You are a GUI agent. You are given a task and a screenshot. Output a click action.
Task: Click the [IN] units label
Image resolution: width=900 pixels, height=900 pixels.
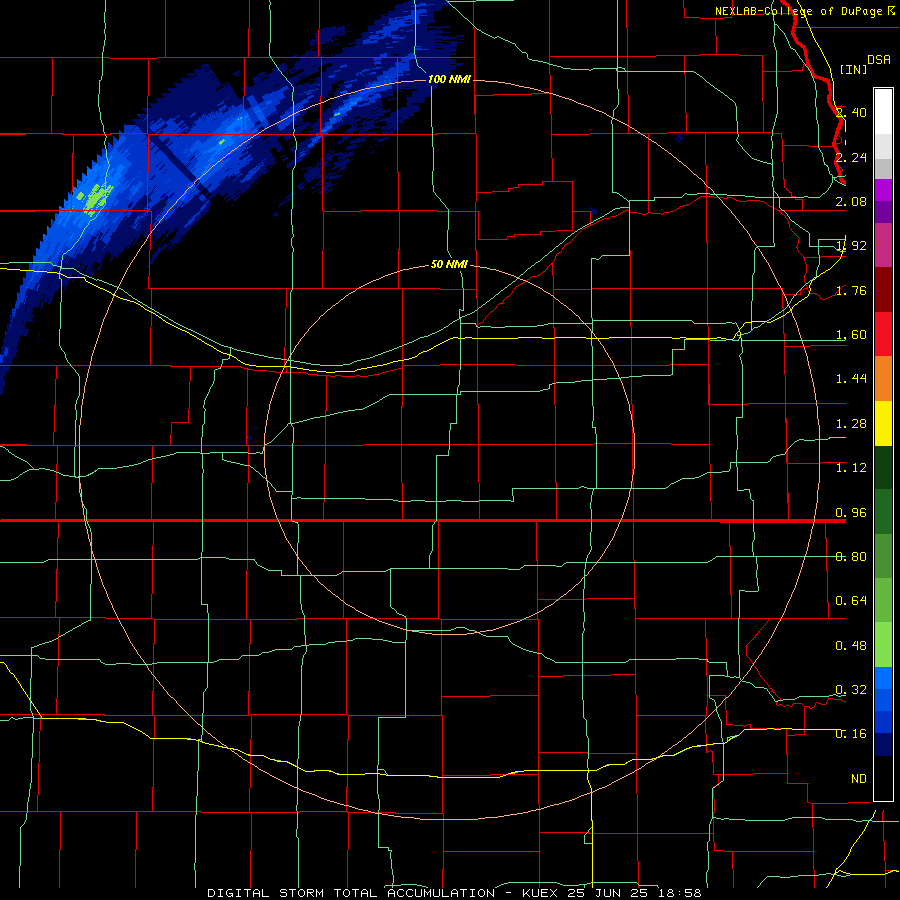coord(853,69)
